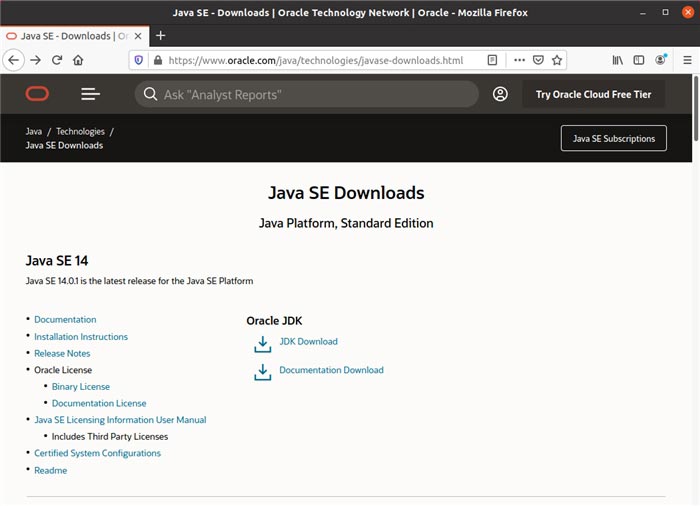Image resolution: width=700 pixels, height=506 pixels.
Task: Click the Oracle JDK heading text
Action: tap(274, 321)
